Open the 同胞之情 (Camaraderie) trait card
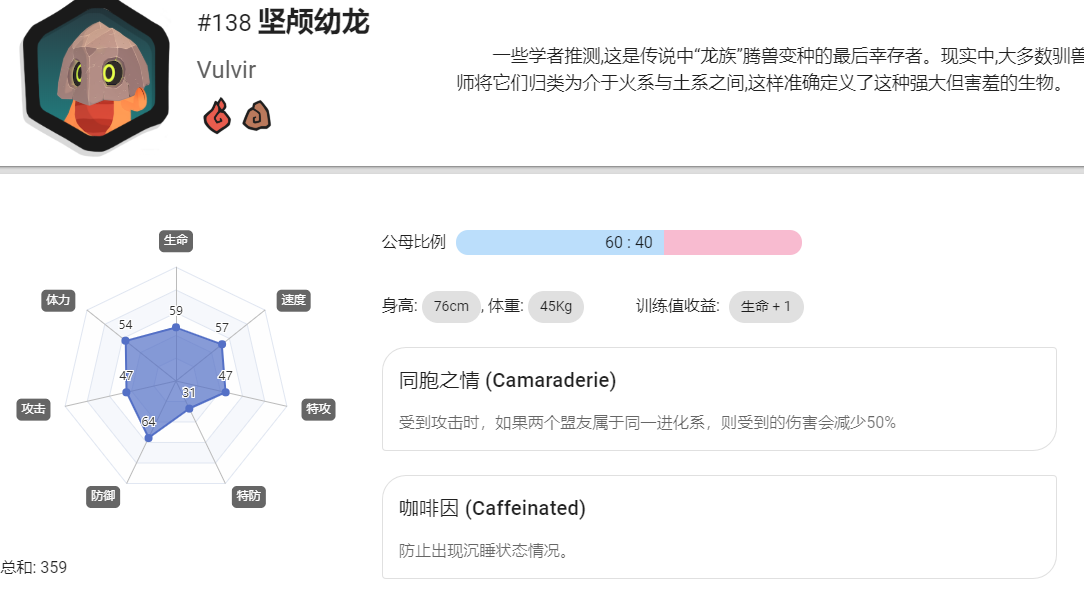Image resolution: width=1084 pixels, height=592 pixels. 720,399
